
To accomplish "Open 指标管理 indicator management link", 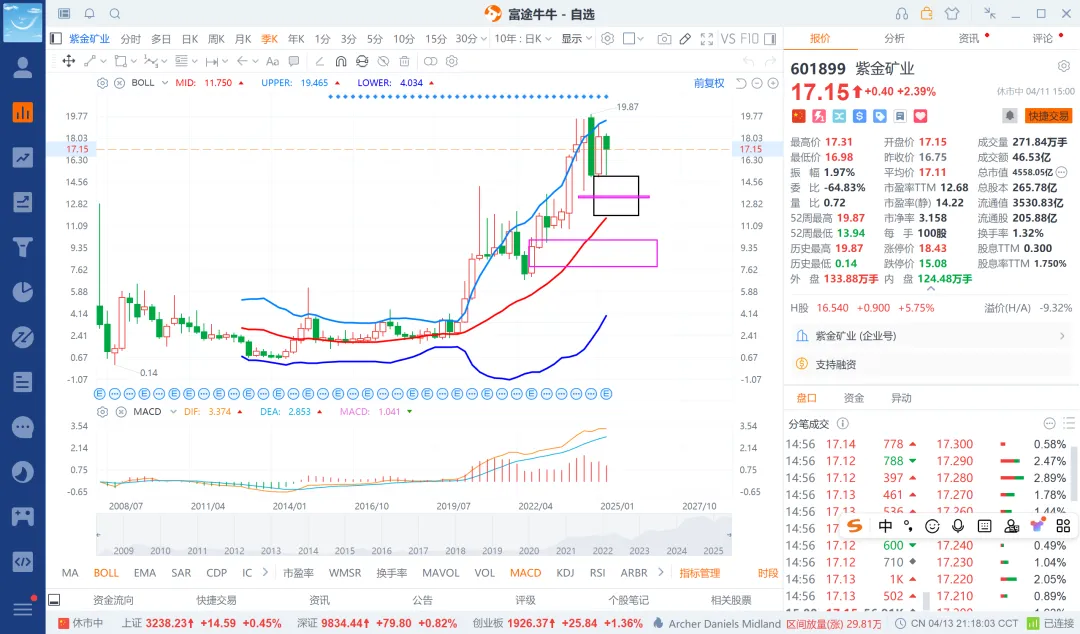I will (x=699, y=573).
